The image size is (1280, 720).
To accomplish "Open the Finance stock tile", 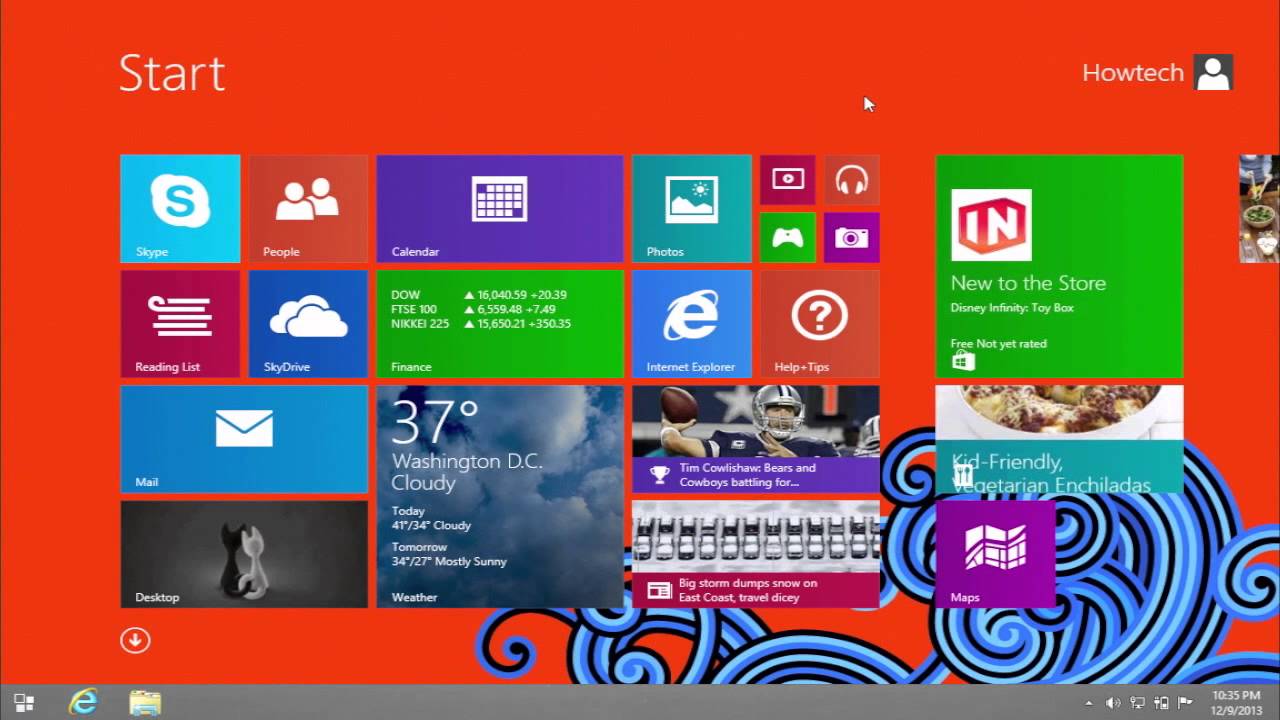I will 500,324.
